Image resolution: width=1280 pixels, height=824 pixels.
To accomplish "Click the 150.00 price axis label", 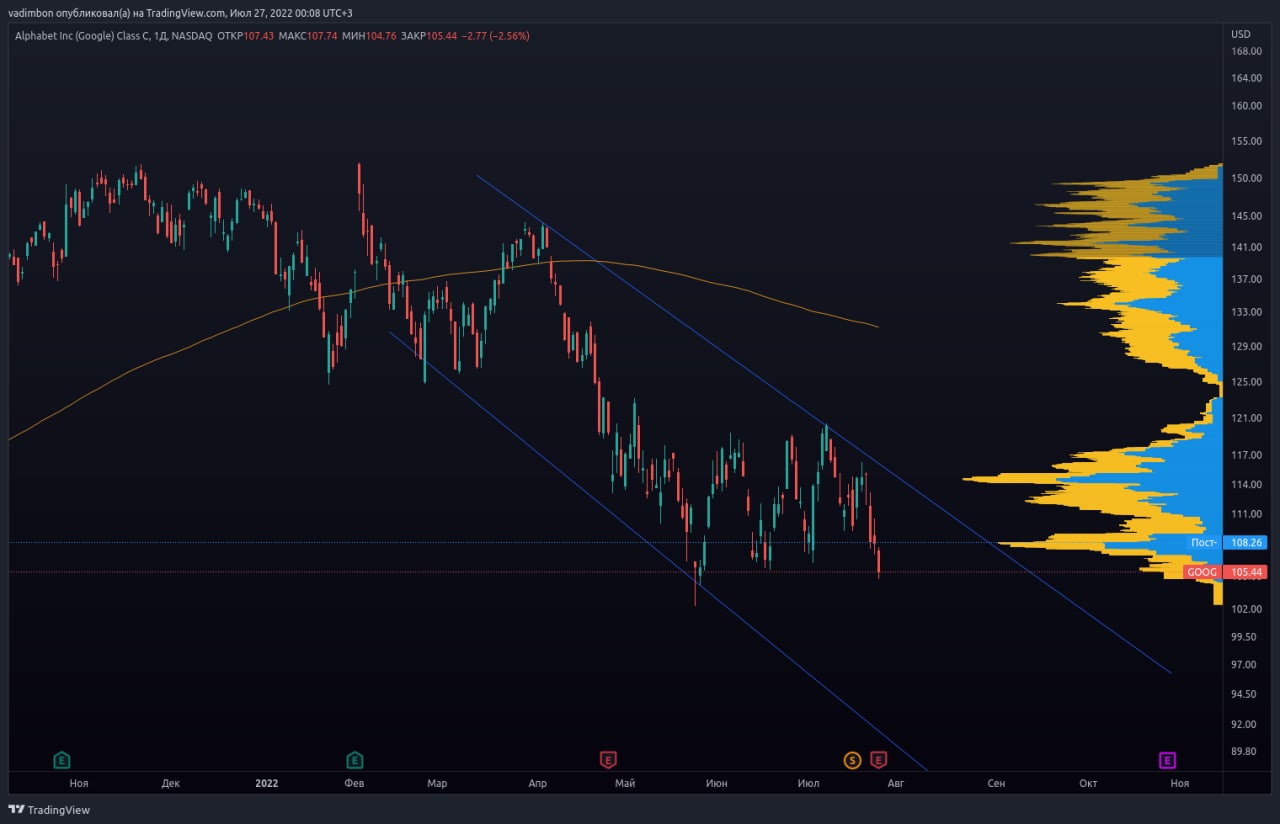I will 1246,179.
